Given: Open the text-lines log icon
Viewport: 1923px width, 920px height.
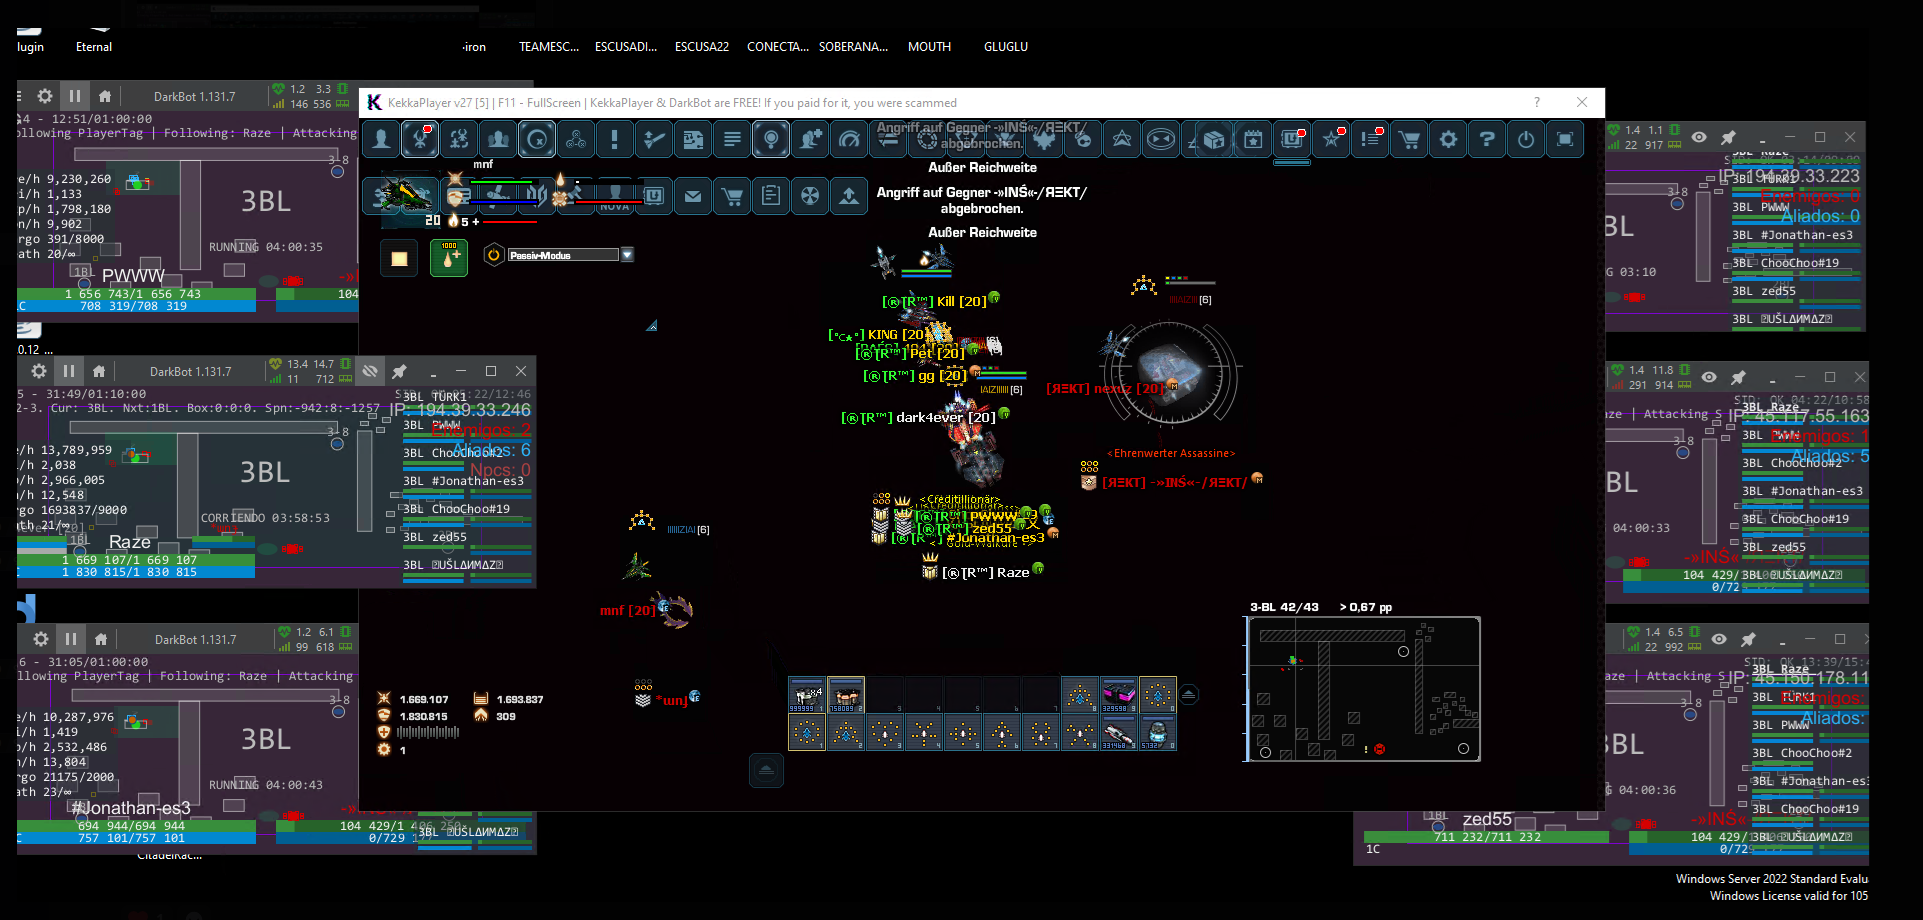Looking at the screenshot, I should [732, 140].
